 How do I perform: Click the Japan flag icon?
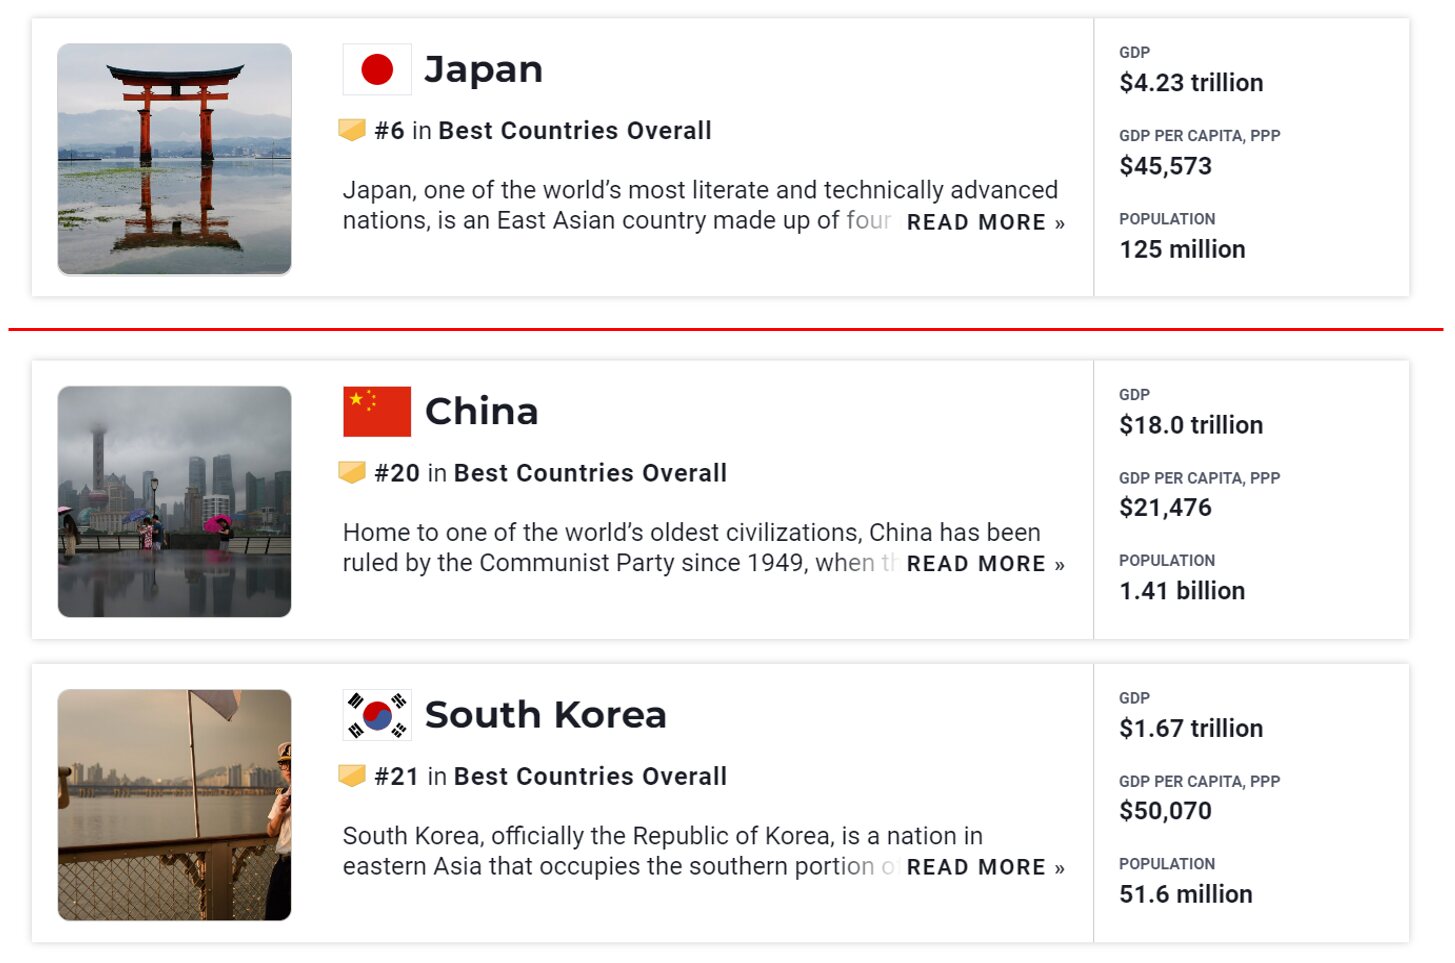pyautogui.click(x=377, y=69)
